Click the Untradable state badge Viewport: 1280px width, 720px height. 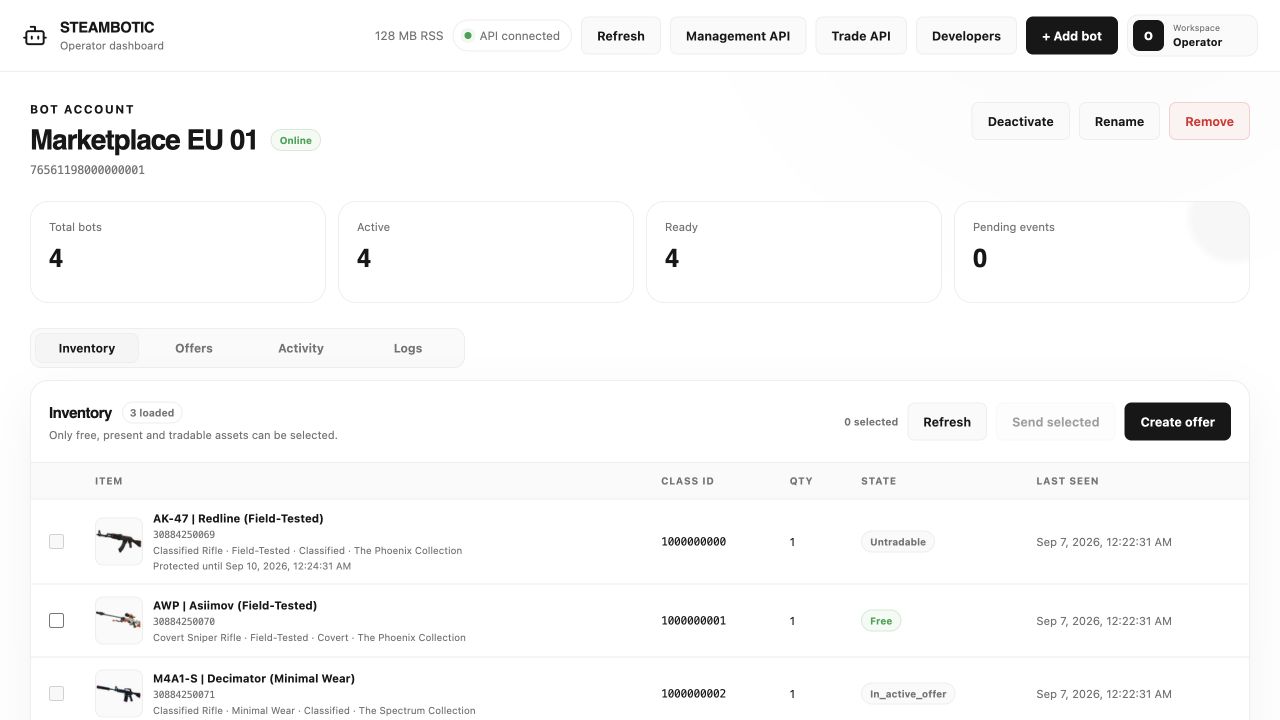[898, 542]
